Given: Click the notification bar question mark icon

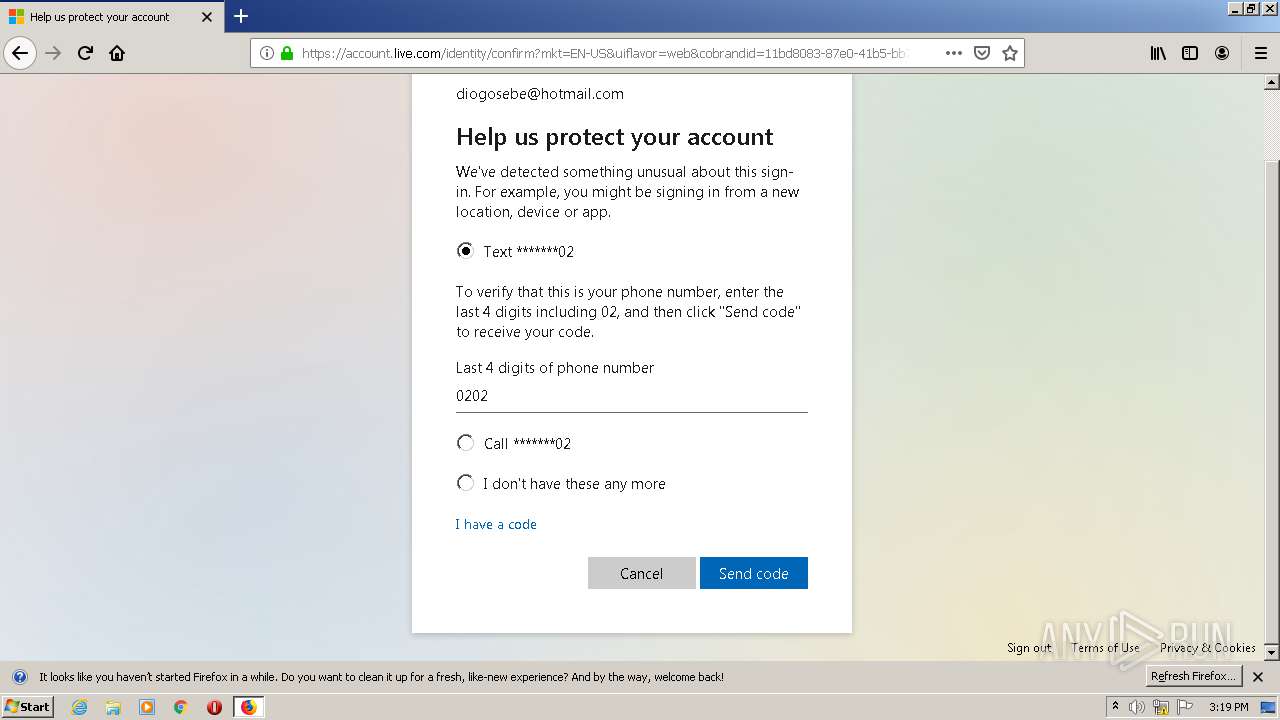Looking at the screenshot, I should pos(19,677).
